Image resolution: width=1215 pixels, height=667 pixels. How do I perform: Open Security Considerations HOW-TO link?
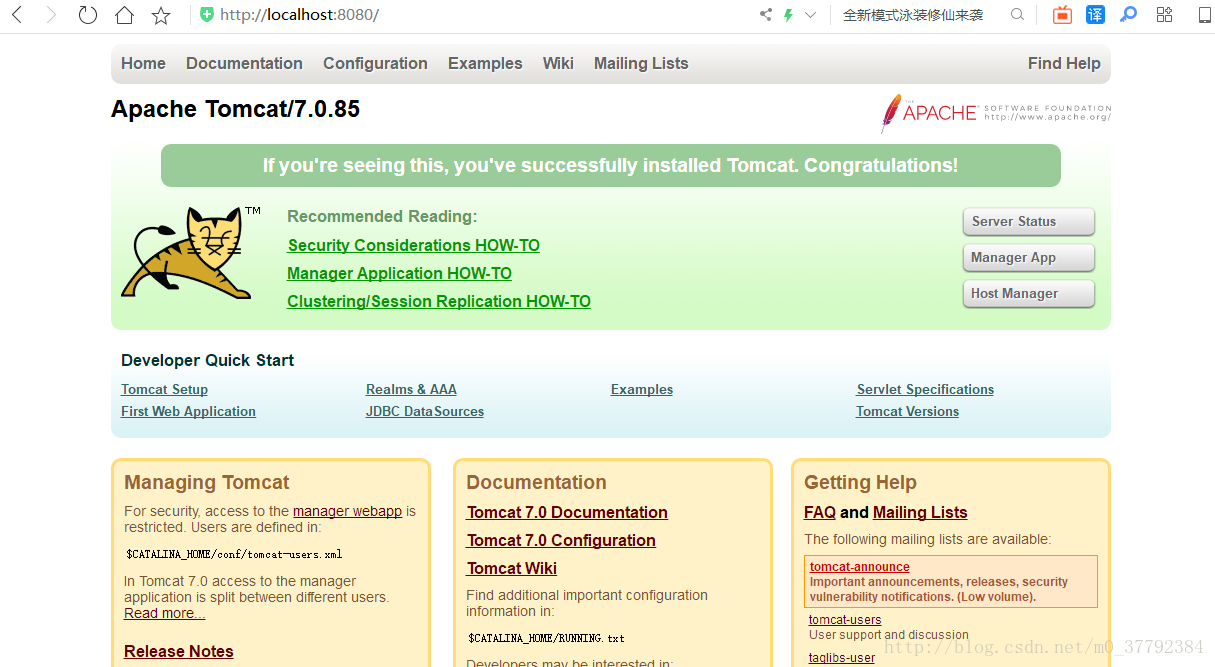click(414, 245)
